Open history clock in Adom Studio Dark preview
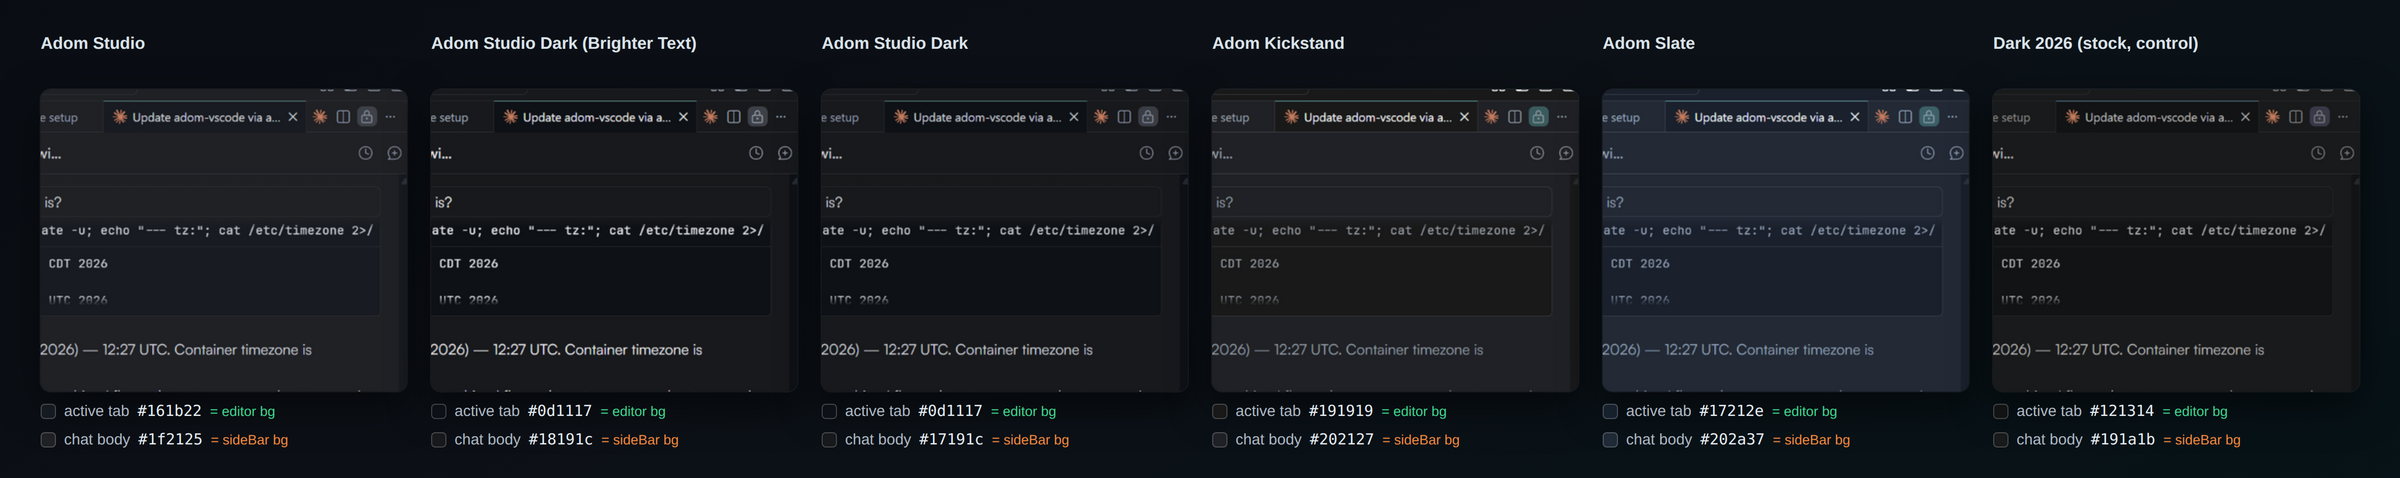This screenshot has height=478, width=2400. [x=1147, y=153]
